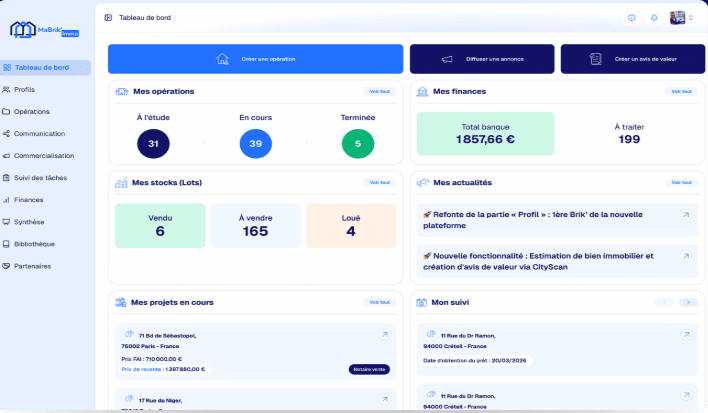The height and width of the screenshot is (413, 708).
Task: Click the notification bell icon
Action: [x=654, y=17]
